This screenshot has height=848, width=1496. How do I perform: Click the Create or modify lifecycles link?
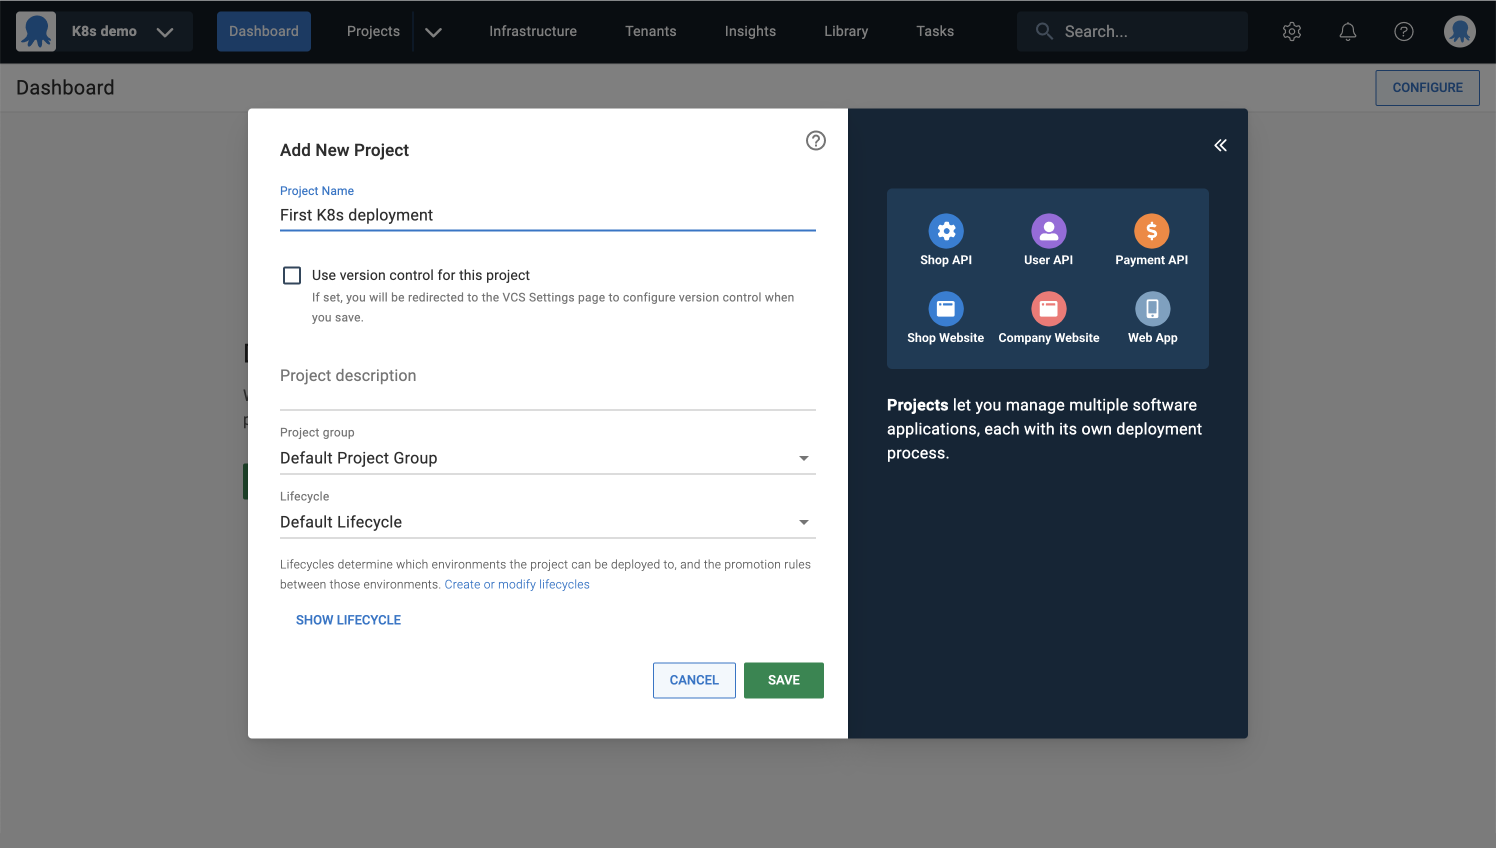pos(517,584)
